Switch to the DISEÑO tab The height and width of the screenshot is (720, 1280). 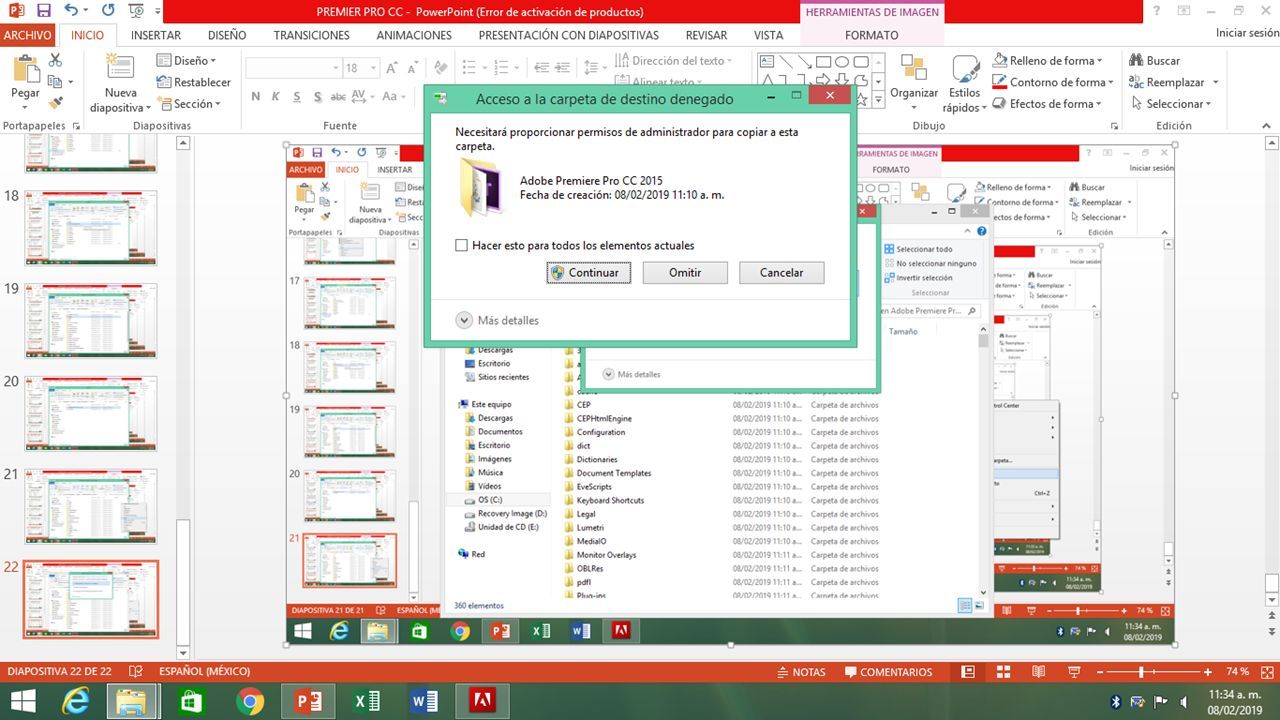pyautogui.click(x=227, y=35)
